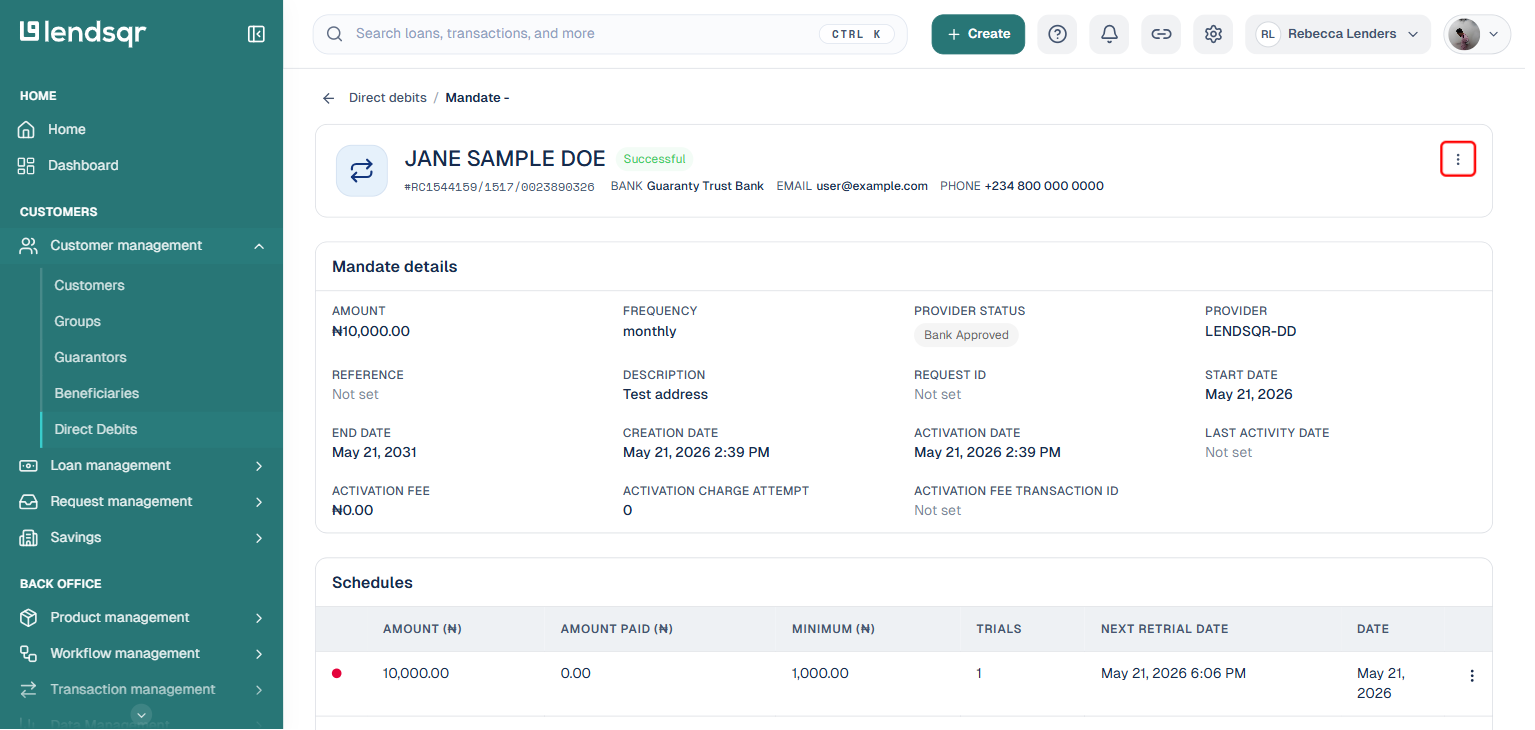The height and width of the screenshot is (730, 1535).
Task: Open the settings gear icon
Action: (1213, 34)
